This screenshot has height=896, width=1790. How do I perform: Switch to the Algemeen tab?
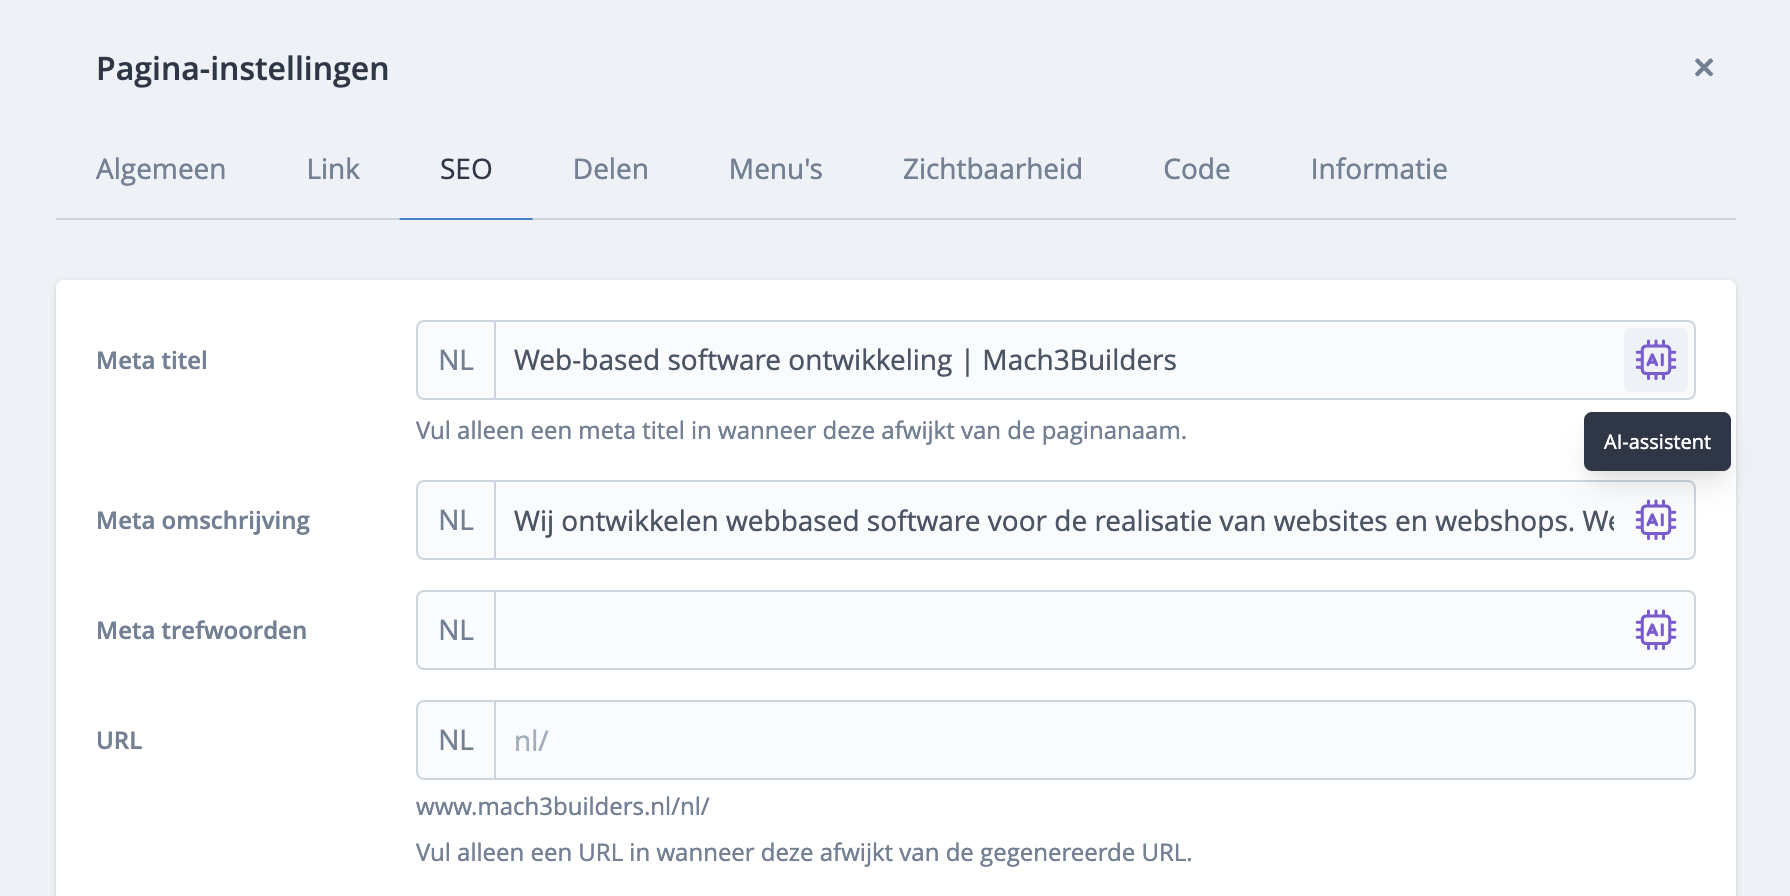pyautogui.click(x=161, y=169)
